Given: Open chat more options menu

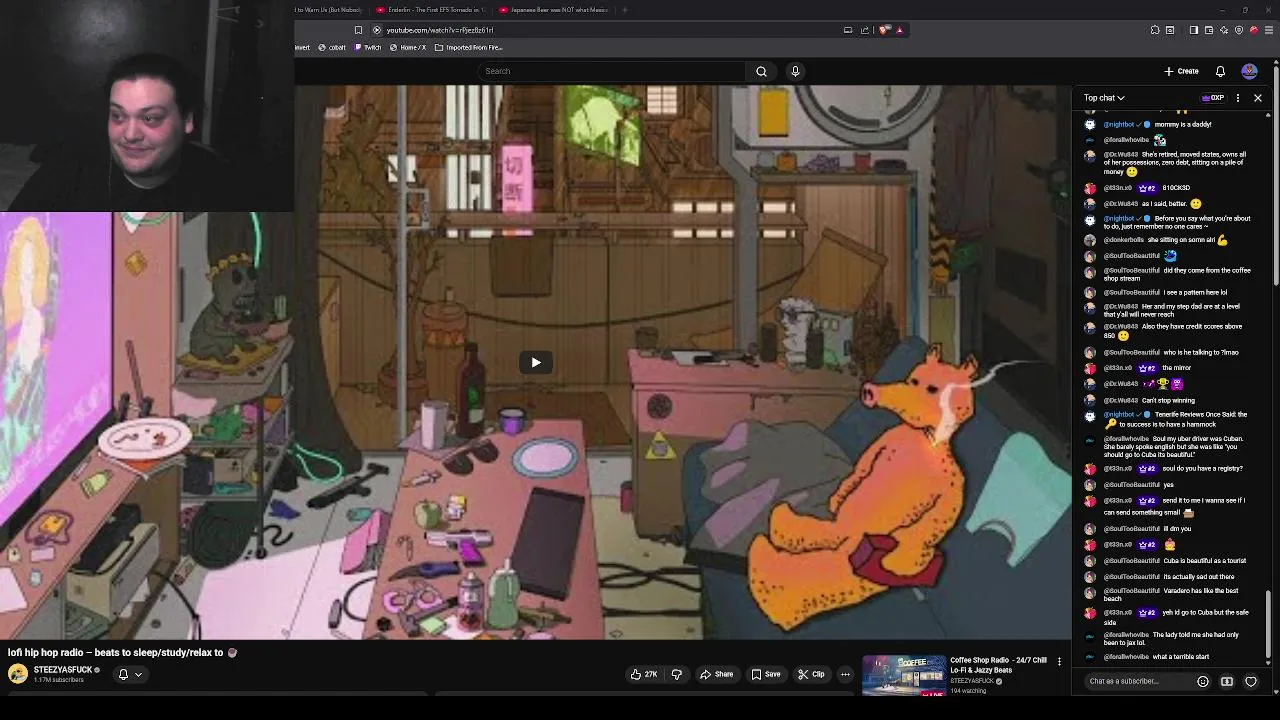Looking at the screenshot, I should (1238, 98).
